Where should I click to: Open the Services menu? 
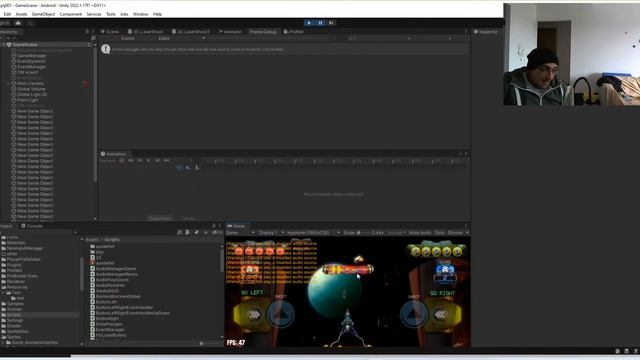click(94, 14)
